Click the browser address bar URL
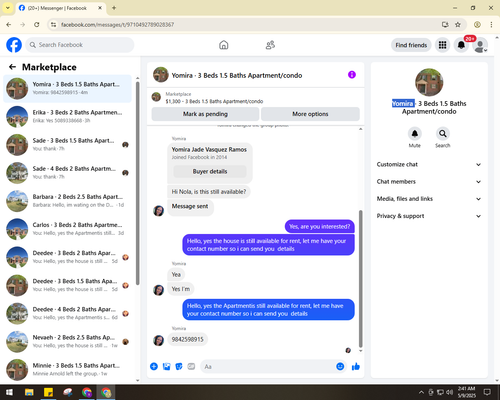The image size is (500, 400). 117,24
